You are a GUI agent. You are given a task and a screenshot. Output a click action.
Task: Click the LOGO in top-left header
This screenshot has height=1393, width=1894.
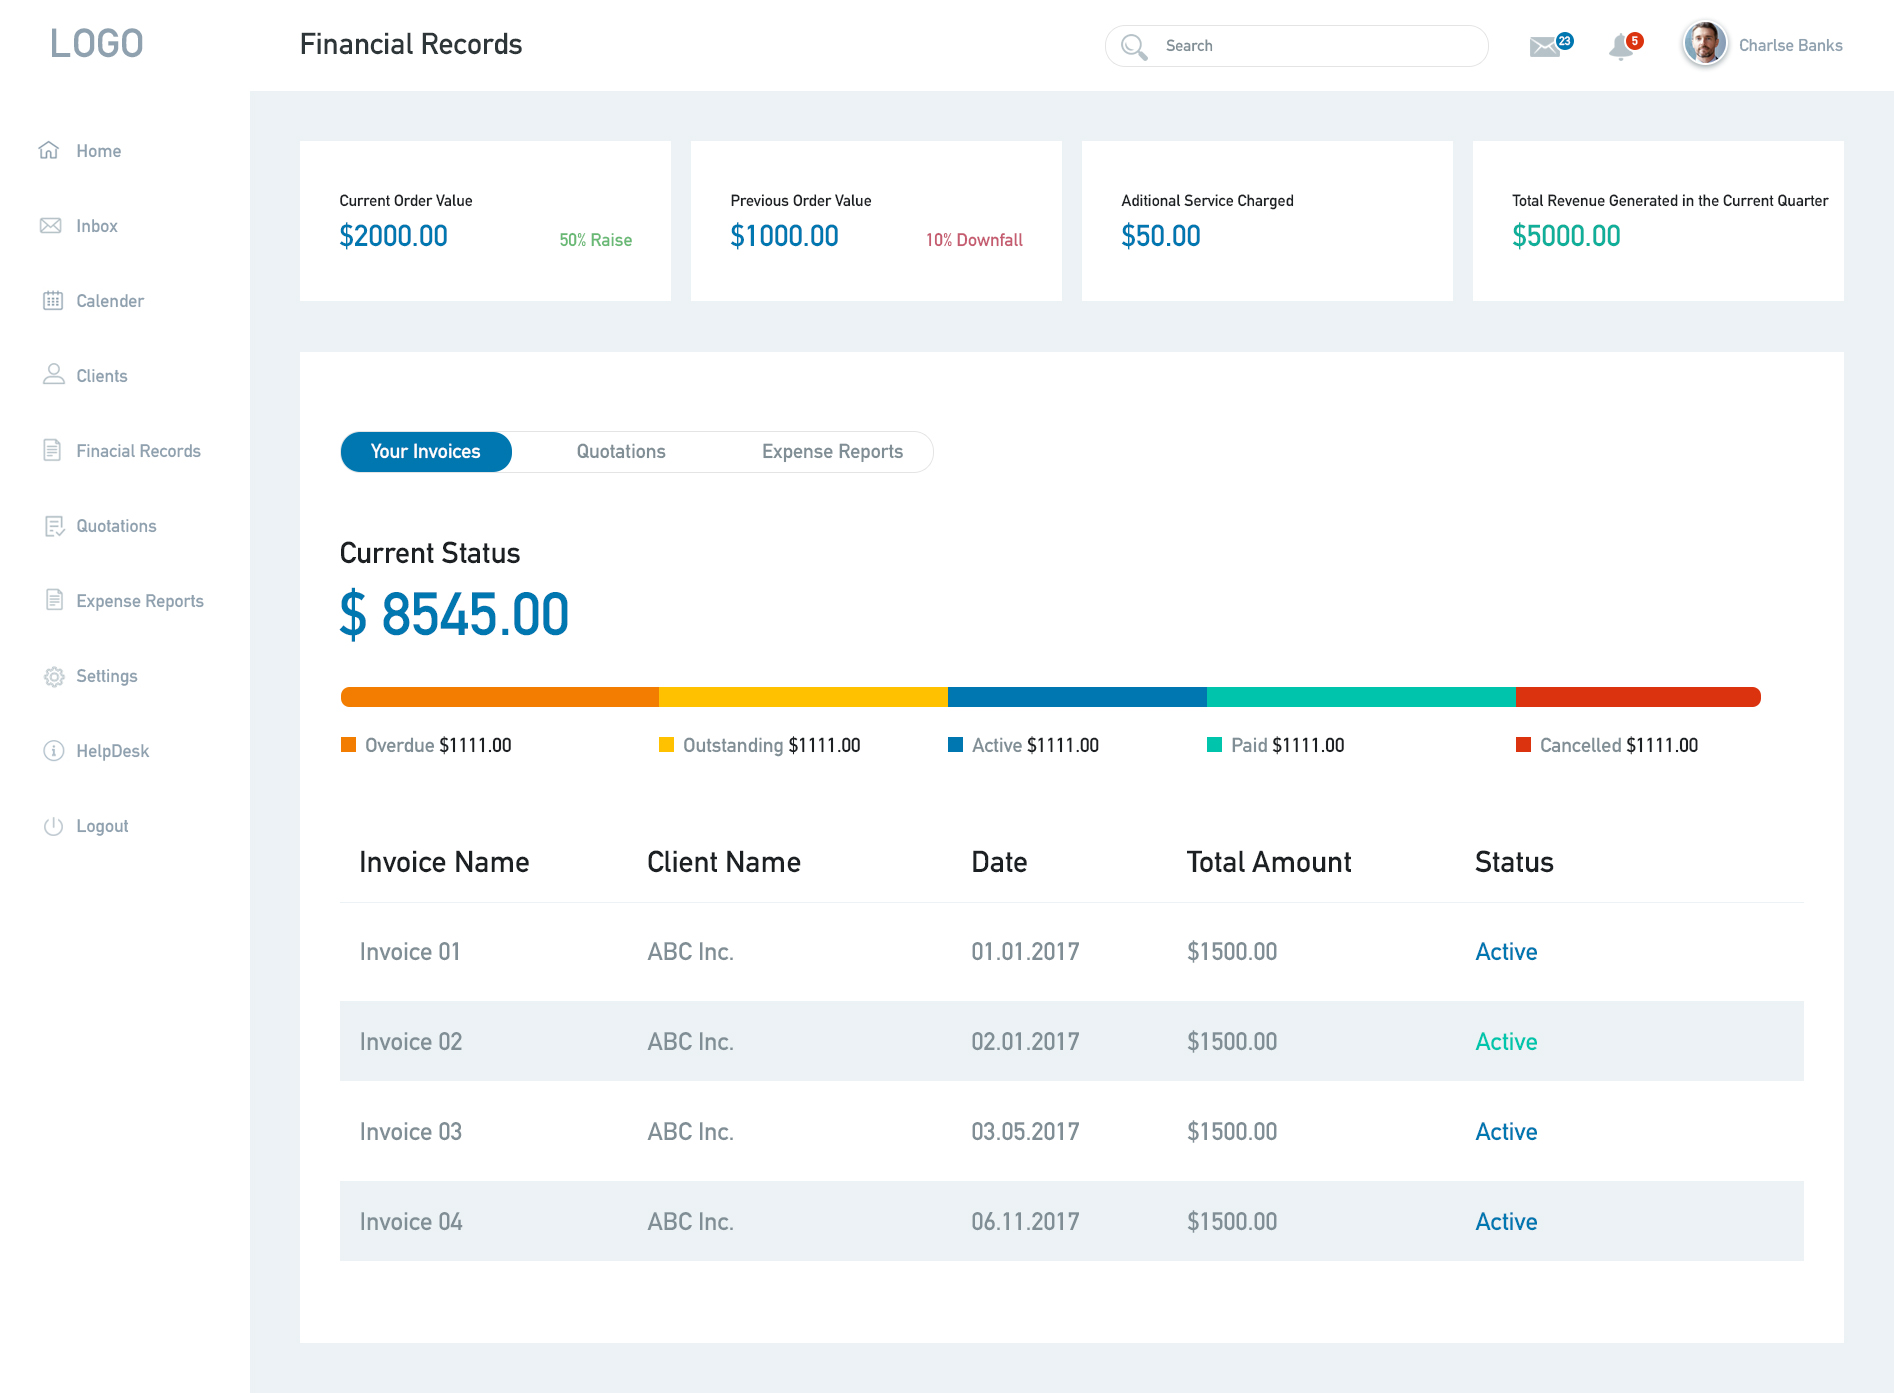tap(97, 44)
